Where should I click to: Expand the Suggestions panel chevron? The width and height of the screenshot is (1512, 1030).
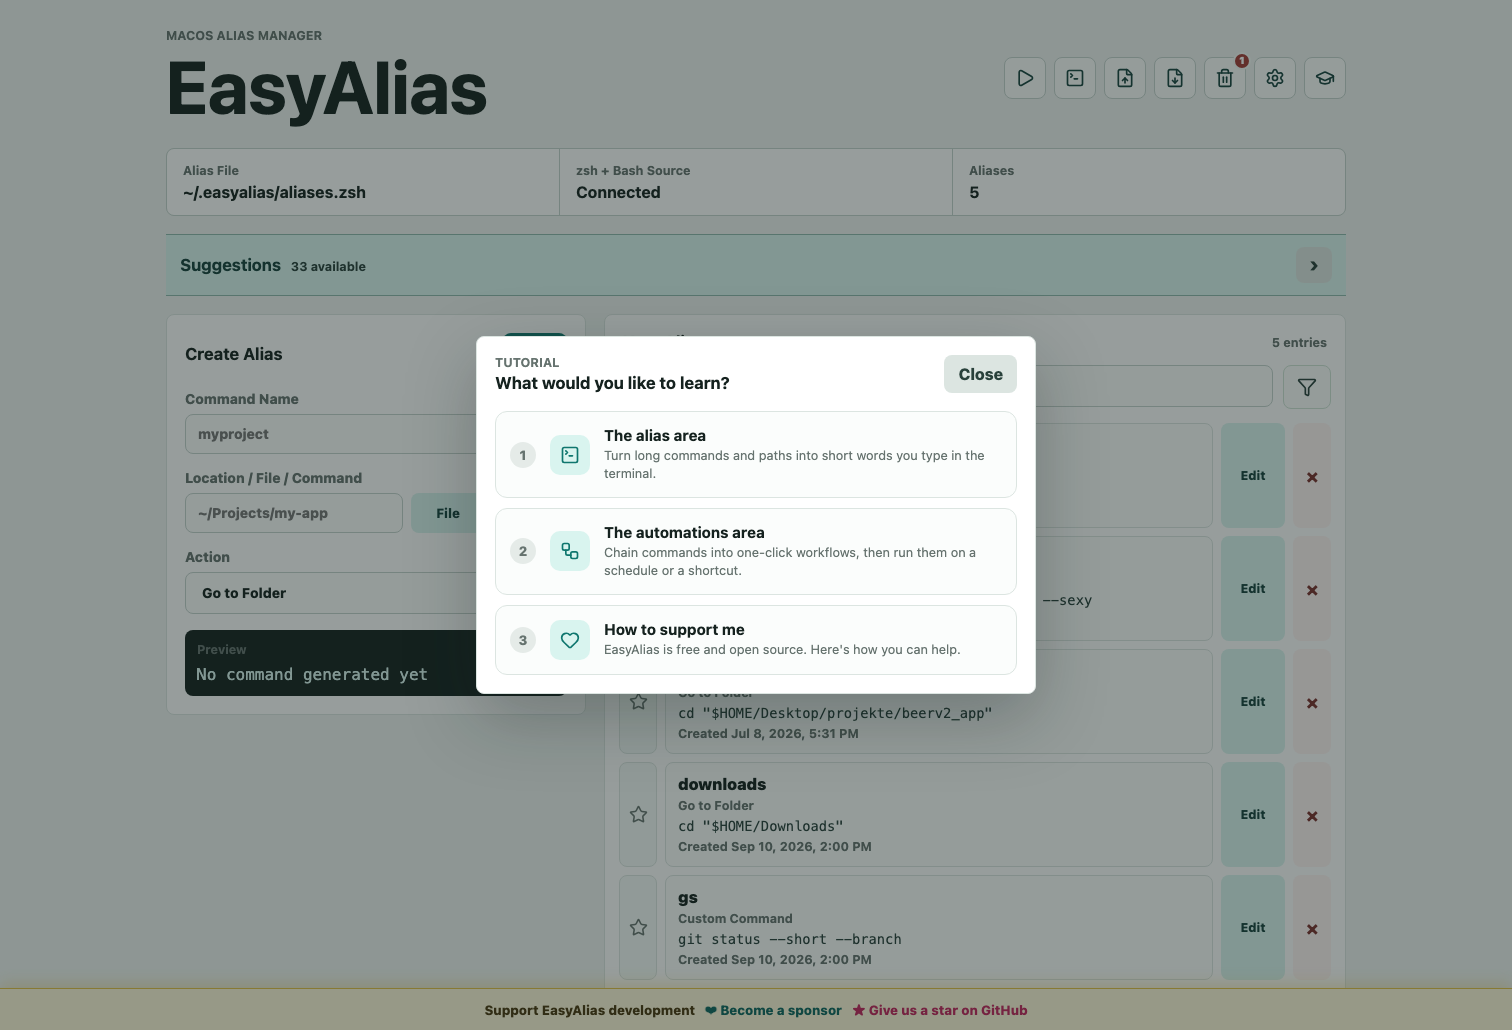1314,265
